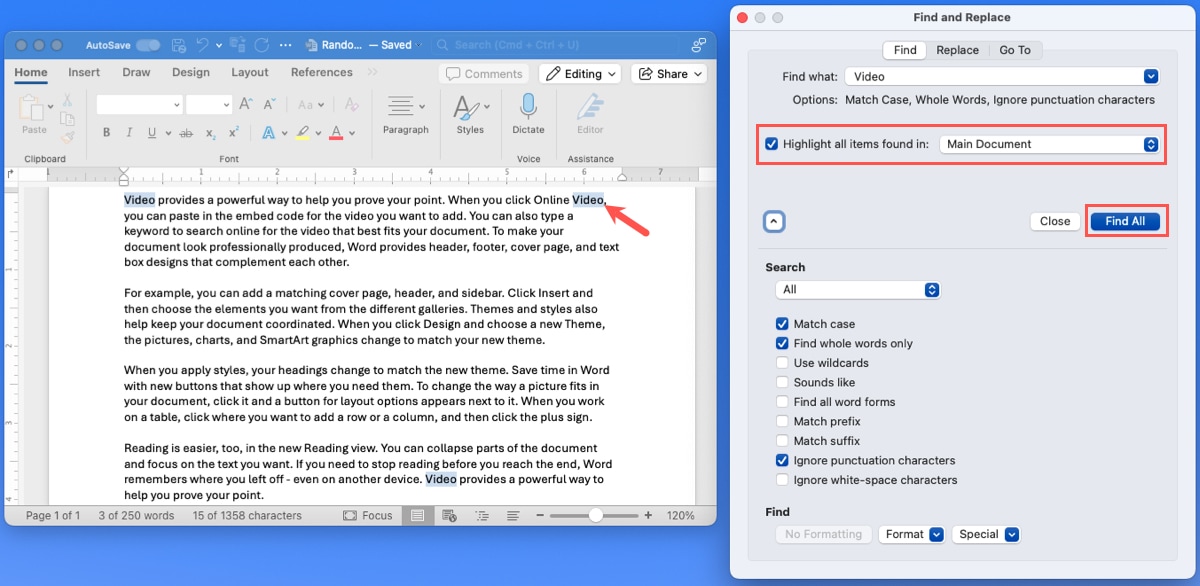Select the Insert ribbon tab

click(83, 72)
